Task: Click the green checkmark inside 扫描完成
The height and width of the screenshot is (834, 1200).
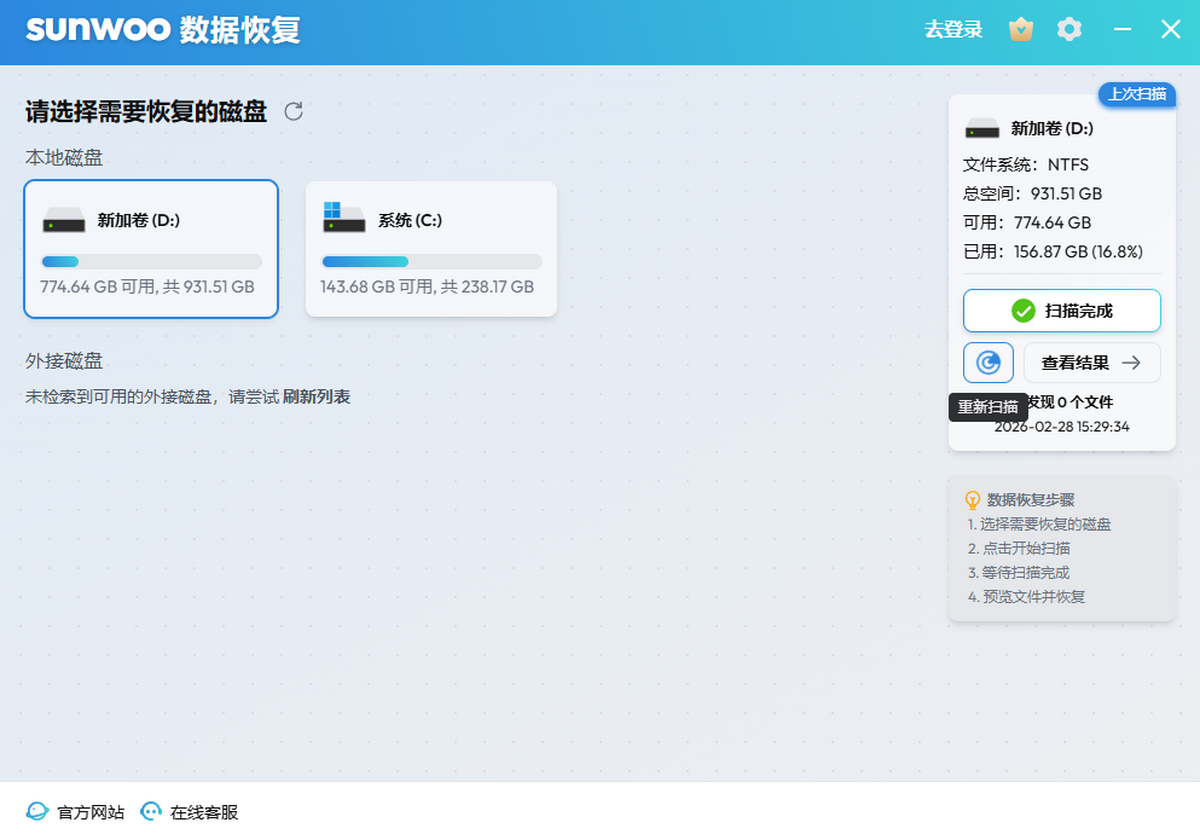Action: (1021, 310)
